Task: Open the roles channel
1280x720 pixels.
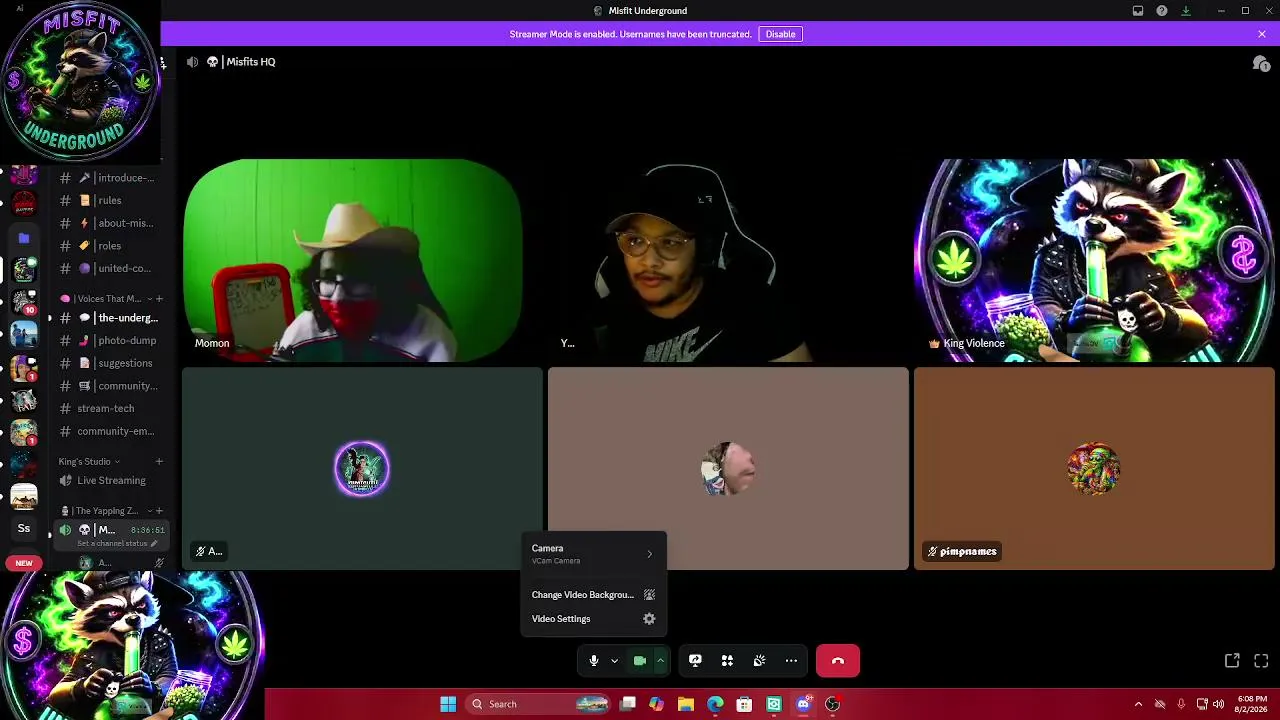Action: [110, 246]
